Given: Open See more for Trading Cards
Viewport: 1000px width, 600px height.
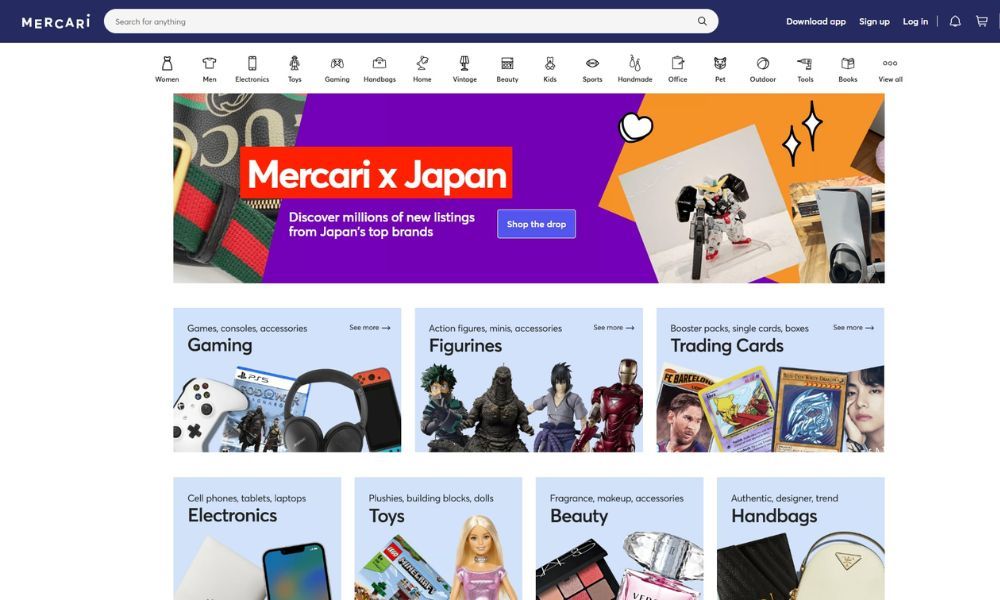Looking at the screenshot, I should 853,327.
